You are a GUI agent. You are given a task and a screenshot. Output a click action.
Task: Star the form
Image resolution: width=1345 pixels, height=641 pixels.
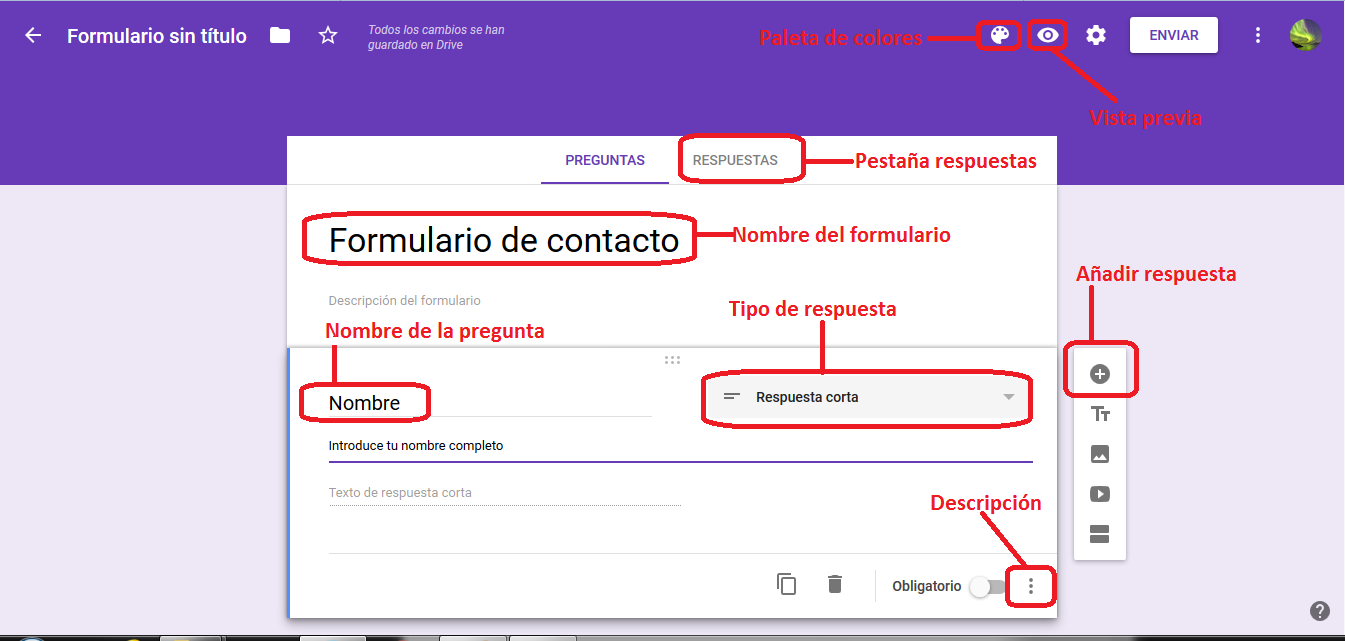pyautogui.click(x=328, y=36)
